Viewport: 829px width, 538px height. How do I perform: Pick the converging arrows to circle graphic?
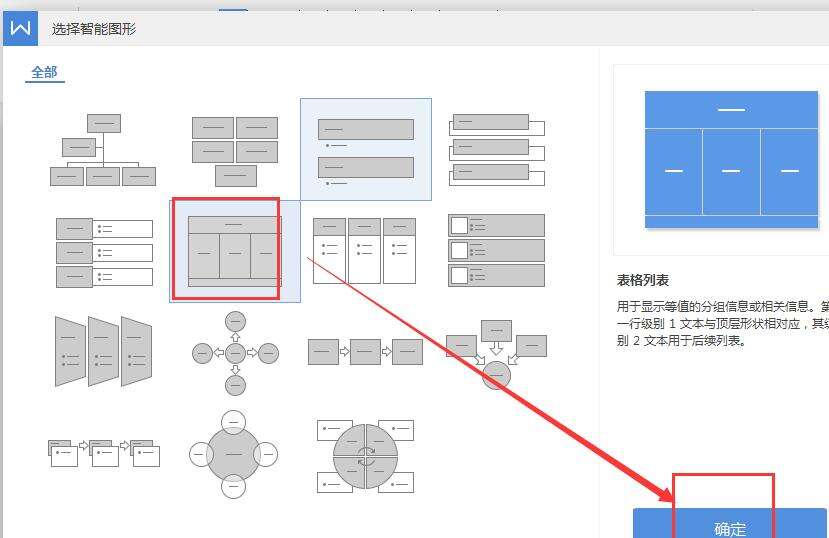click(x=496, y=355)
